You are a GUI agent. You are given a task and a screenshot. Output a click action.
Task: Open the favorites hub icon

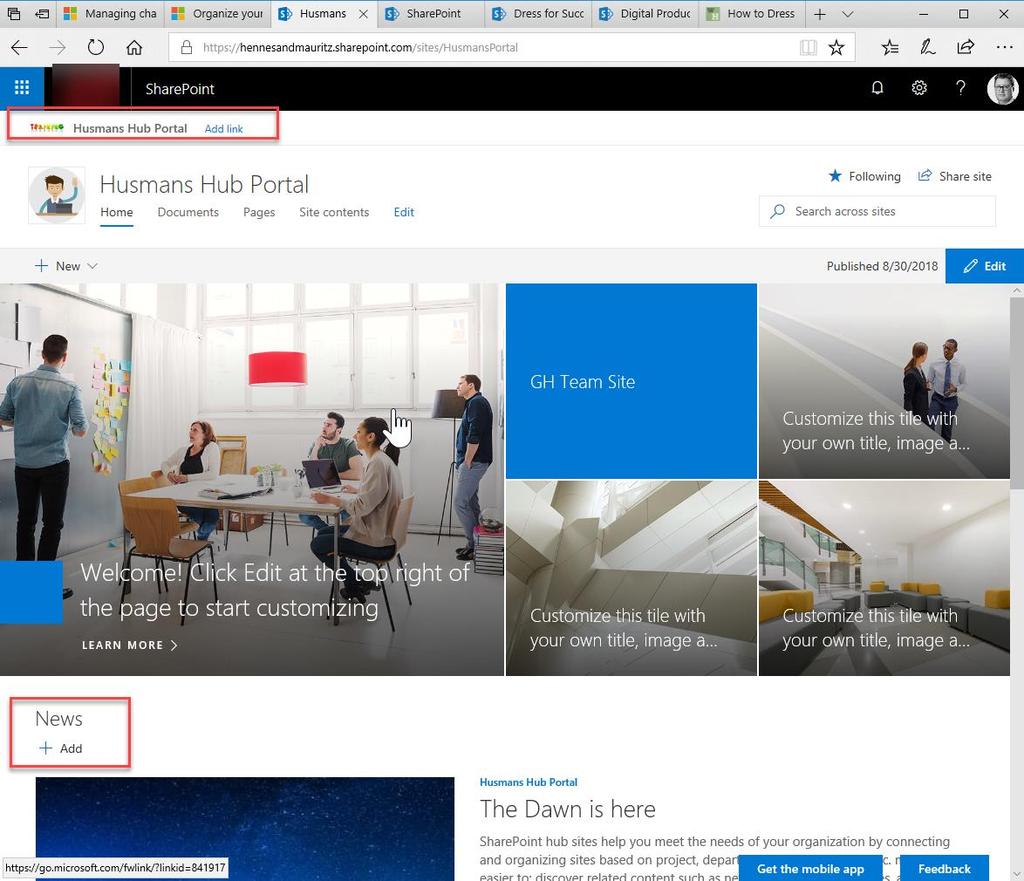(x=889, y=47)
